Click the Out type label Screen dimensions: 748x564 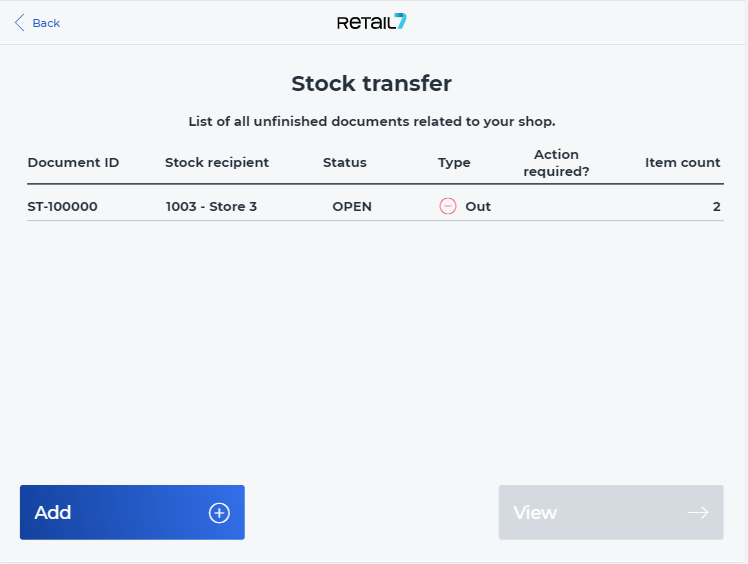478,207
